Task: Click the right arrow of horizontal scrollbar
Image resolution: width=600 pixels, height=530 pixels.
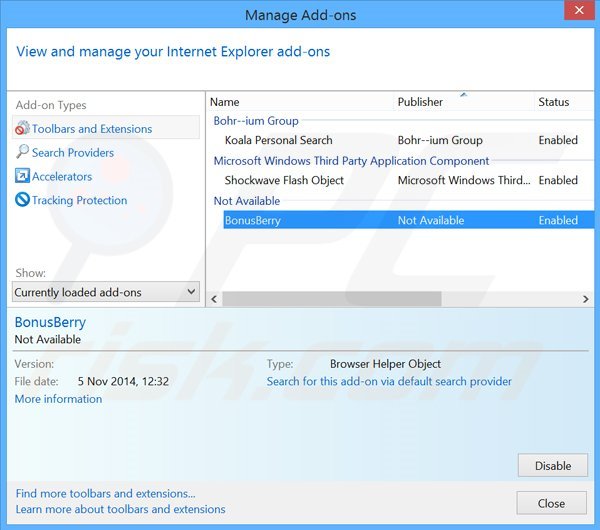Action: pos(585,299)
